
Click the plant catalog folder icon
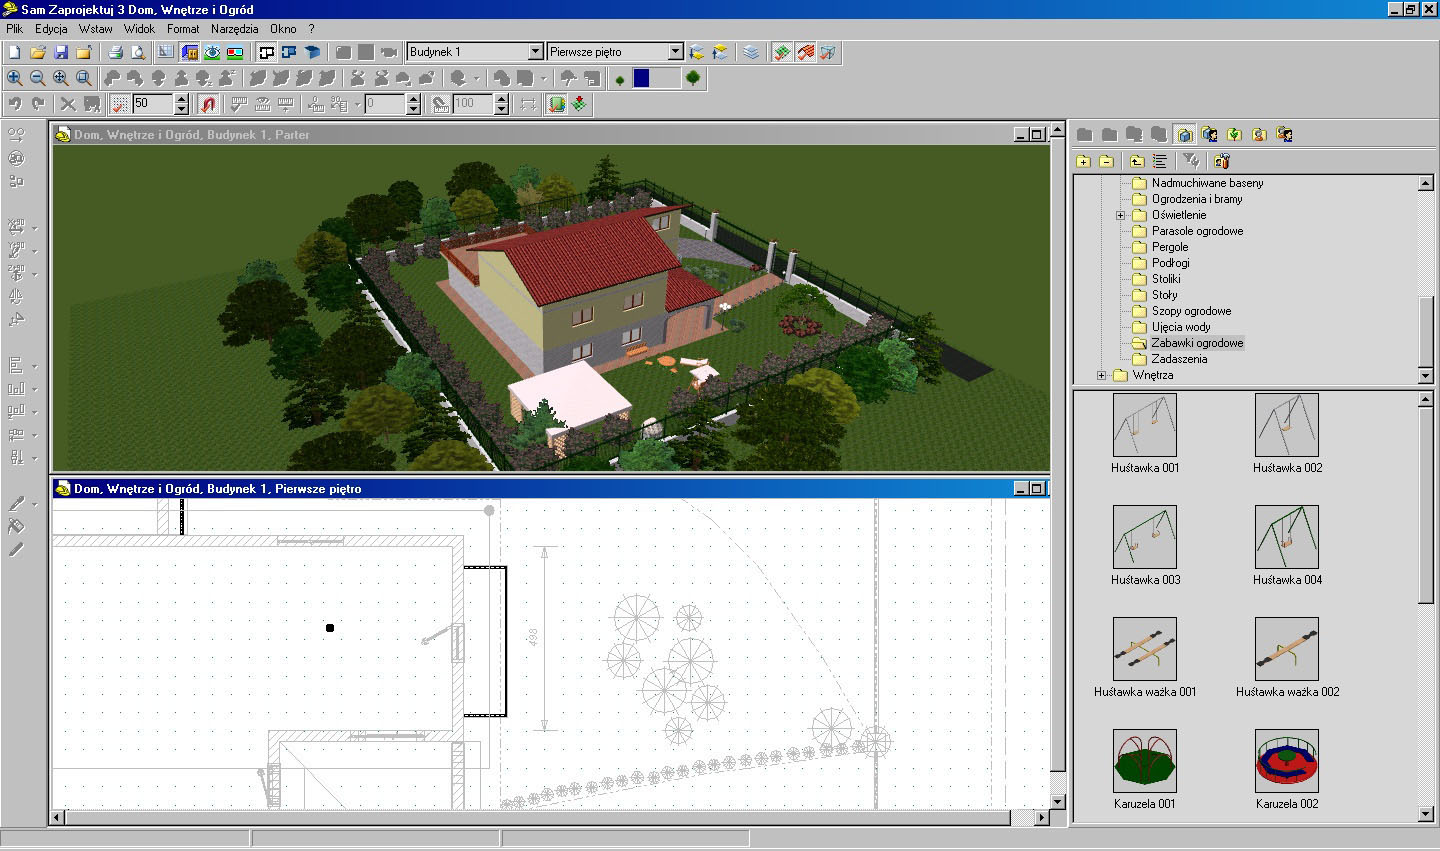click(1234, 134)
